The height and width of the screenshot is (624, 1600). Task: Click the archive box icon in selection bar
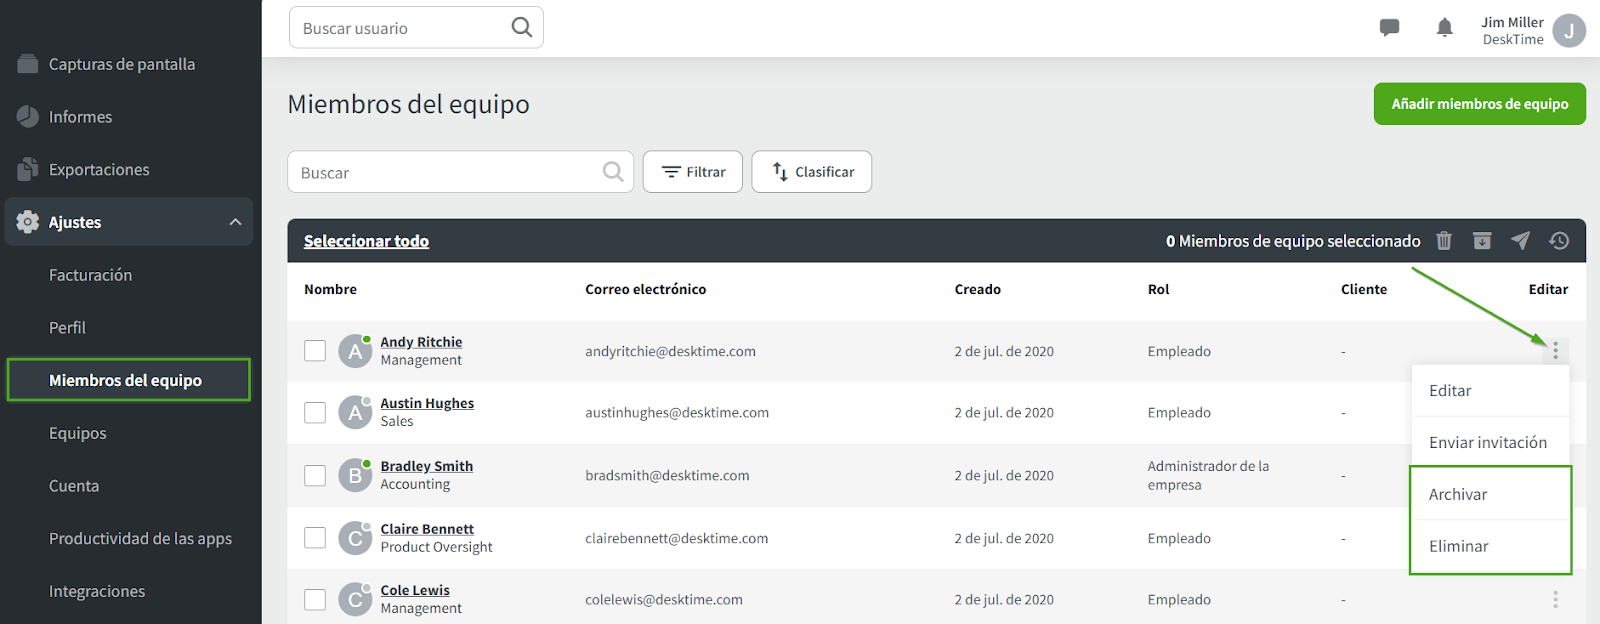pos(1482,241)
